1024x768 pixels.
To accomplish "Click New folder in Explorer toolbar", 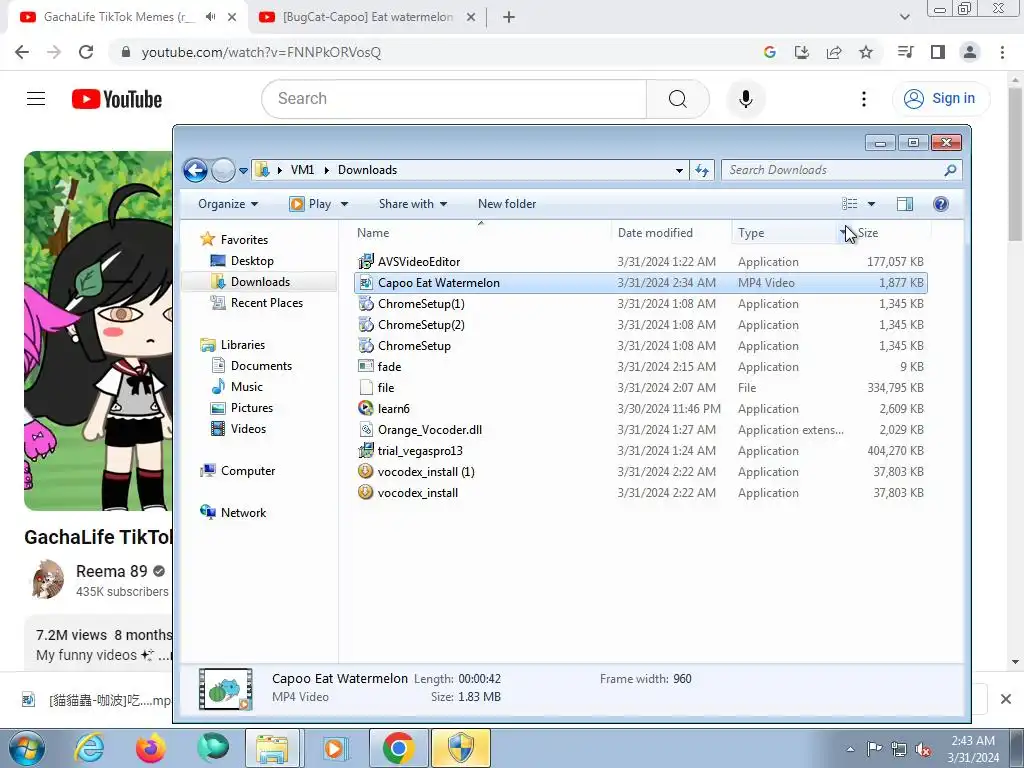I will coord(507,204).
